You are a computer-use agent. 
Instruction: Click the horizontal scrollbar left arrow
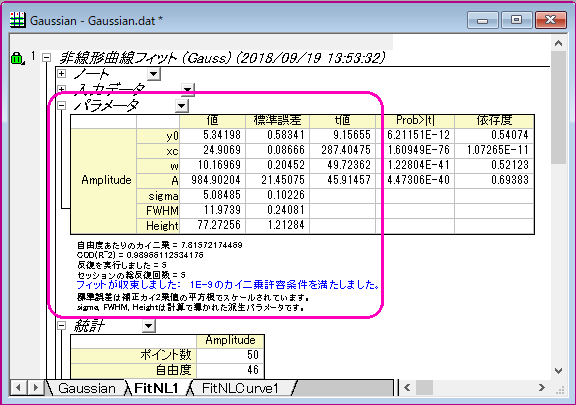(x=407, y=387)
